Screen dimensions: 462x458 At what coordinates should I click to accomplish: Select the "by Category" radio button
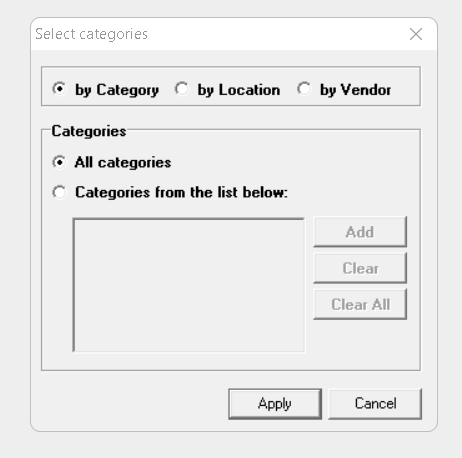(x=59, y=89)
